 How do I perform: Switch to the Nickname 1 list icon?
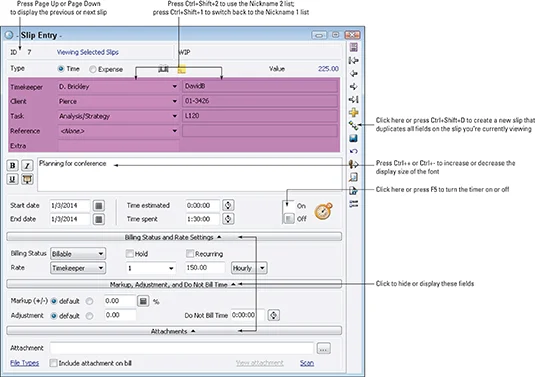coord(163,69)
